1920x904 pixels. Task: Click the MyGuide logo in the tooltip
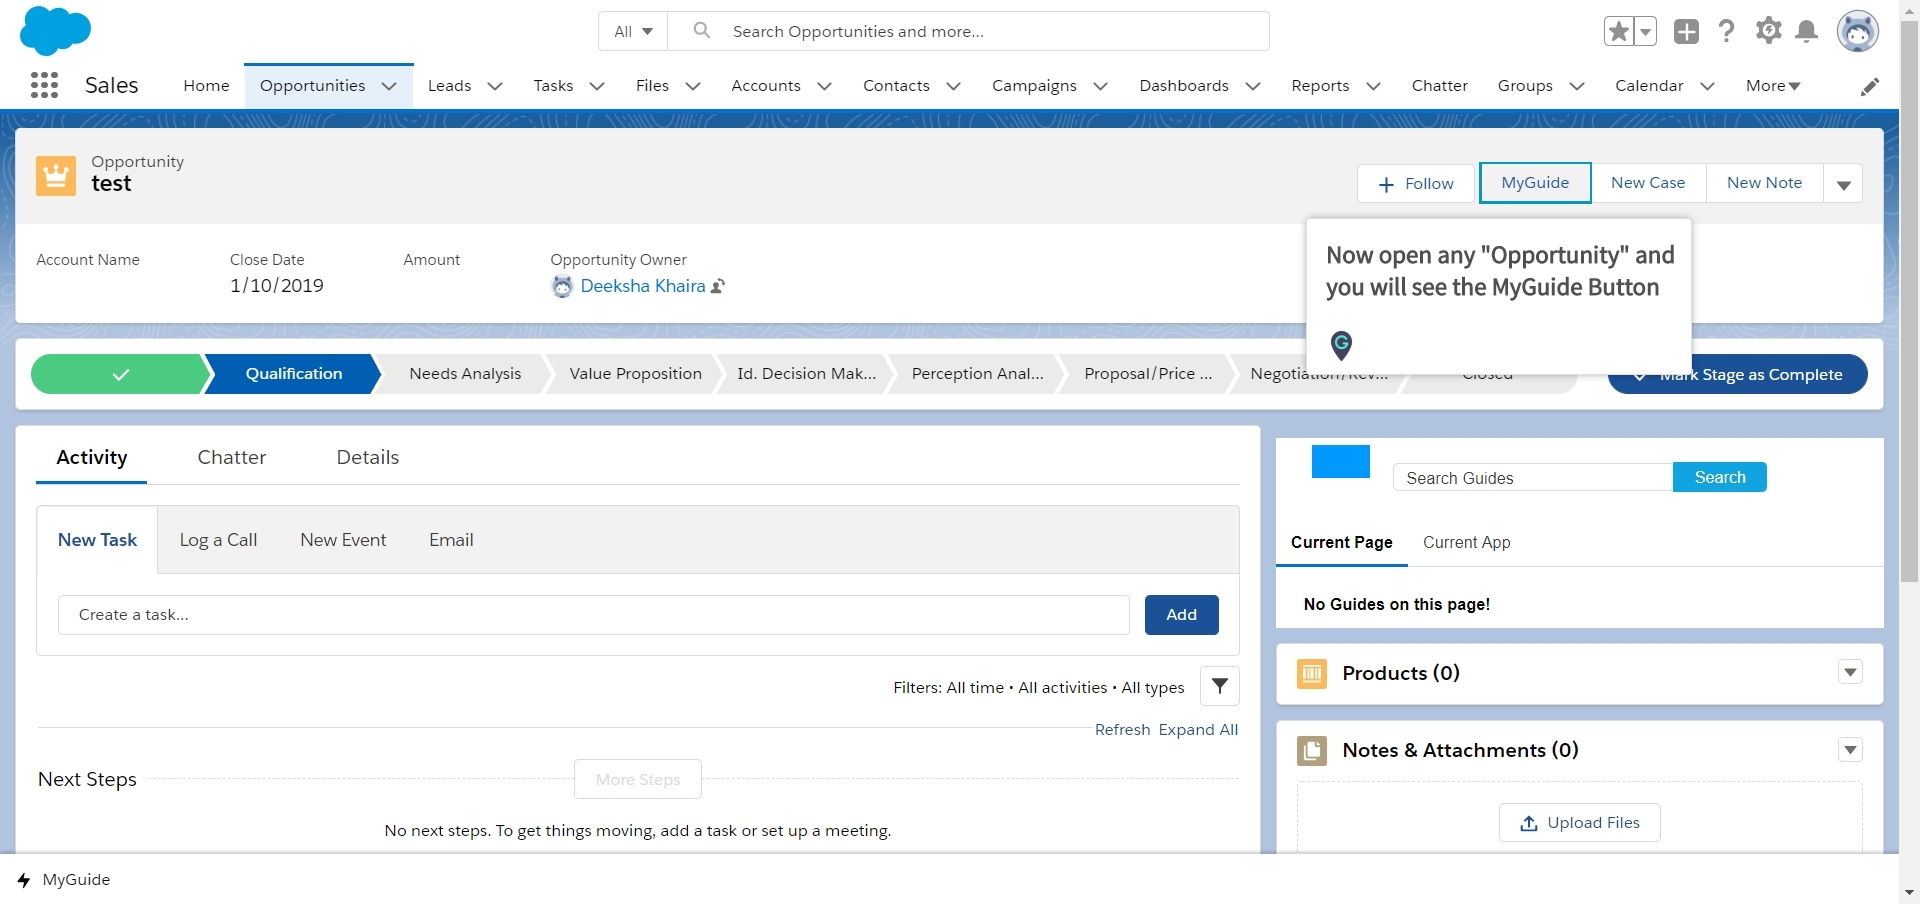point(1341,345)
